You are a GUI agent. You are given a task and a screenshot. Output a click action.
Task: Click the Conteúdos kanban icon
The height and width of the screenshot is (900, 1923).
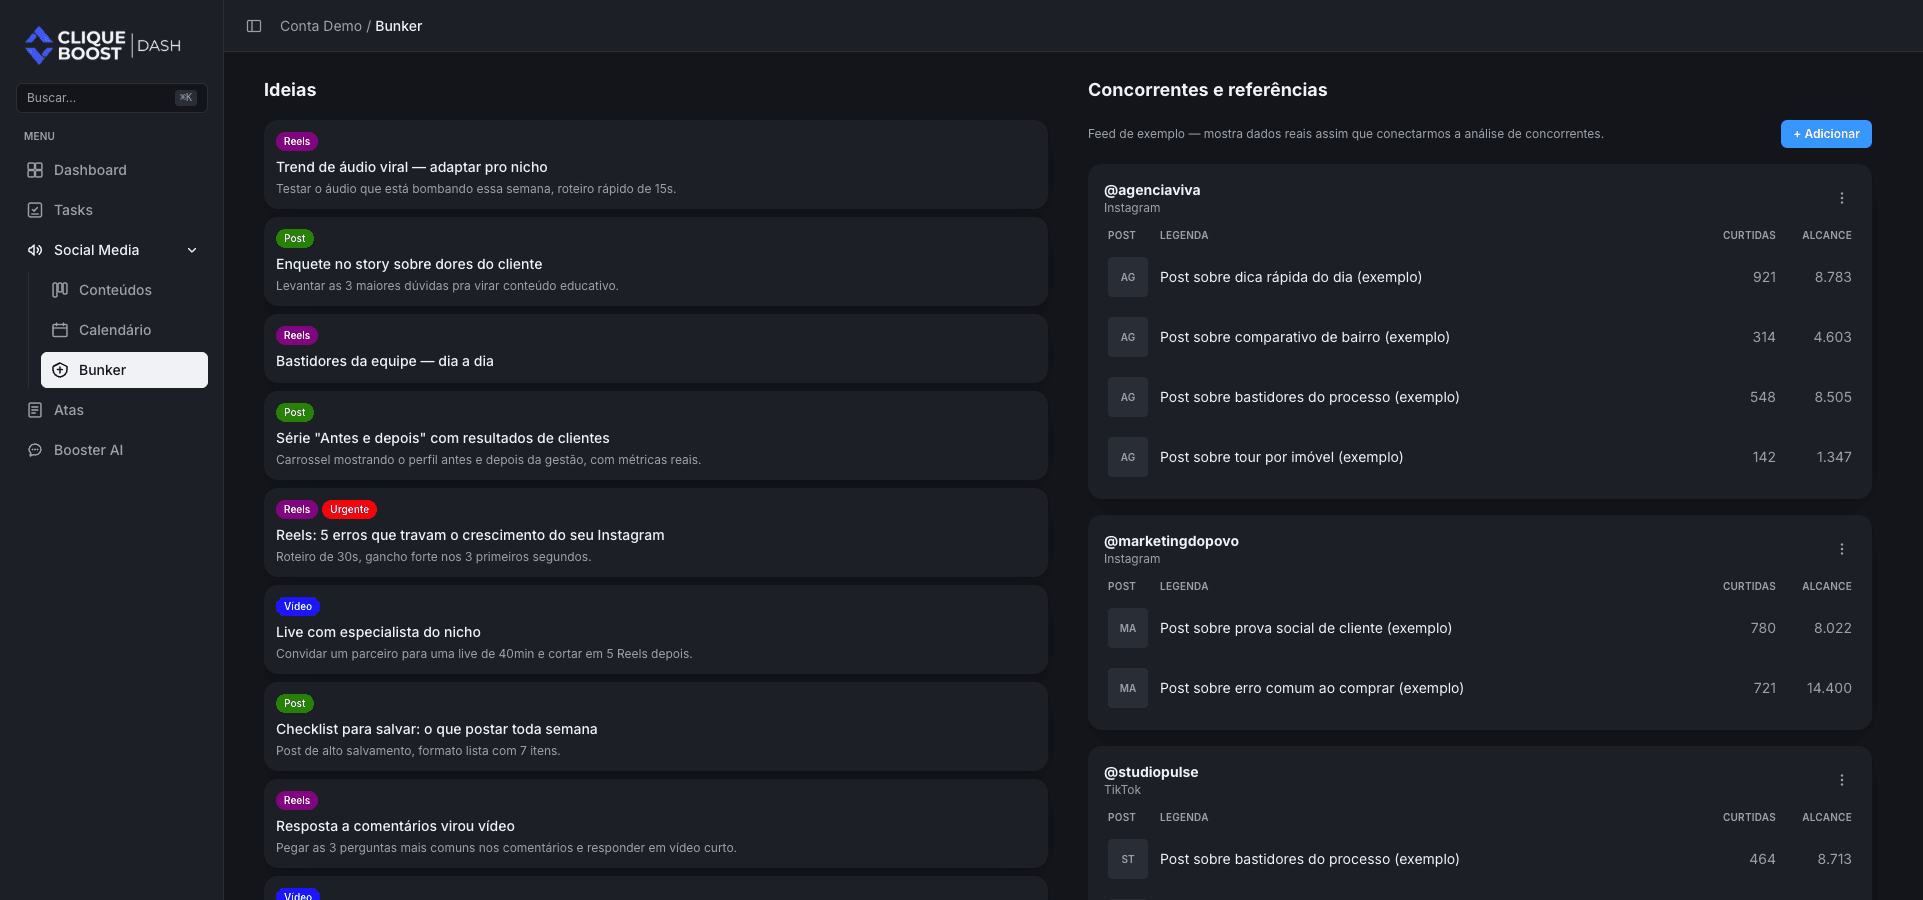[60, 290]
